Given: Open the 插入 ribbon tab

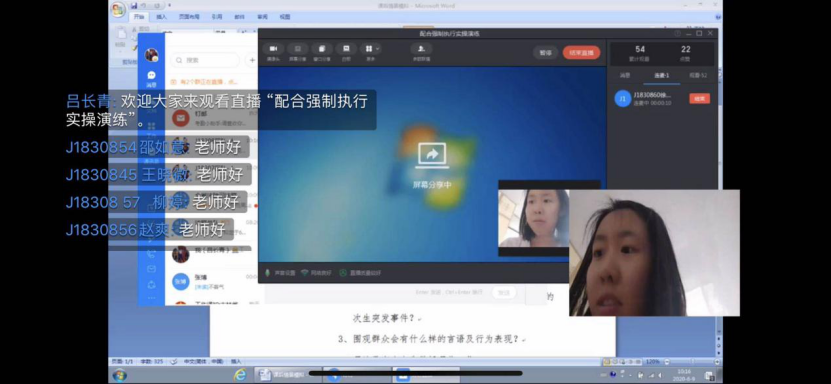Looking at the screenshot, I should tap(161, 17).
